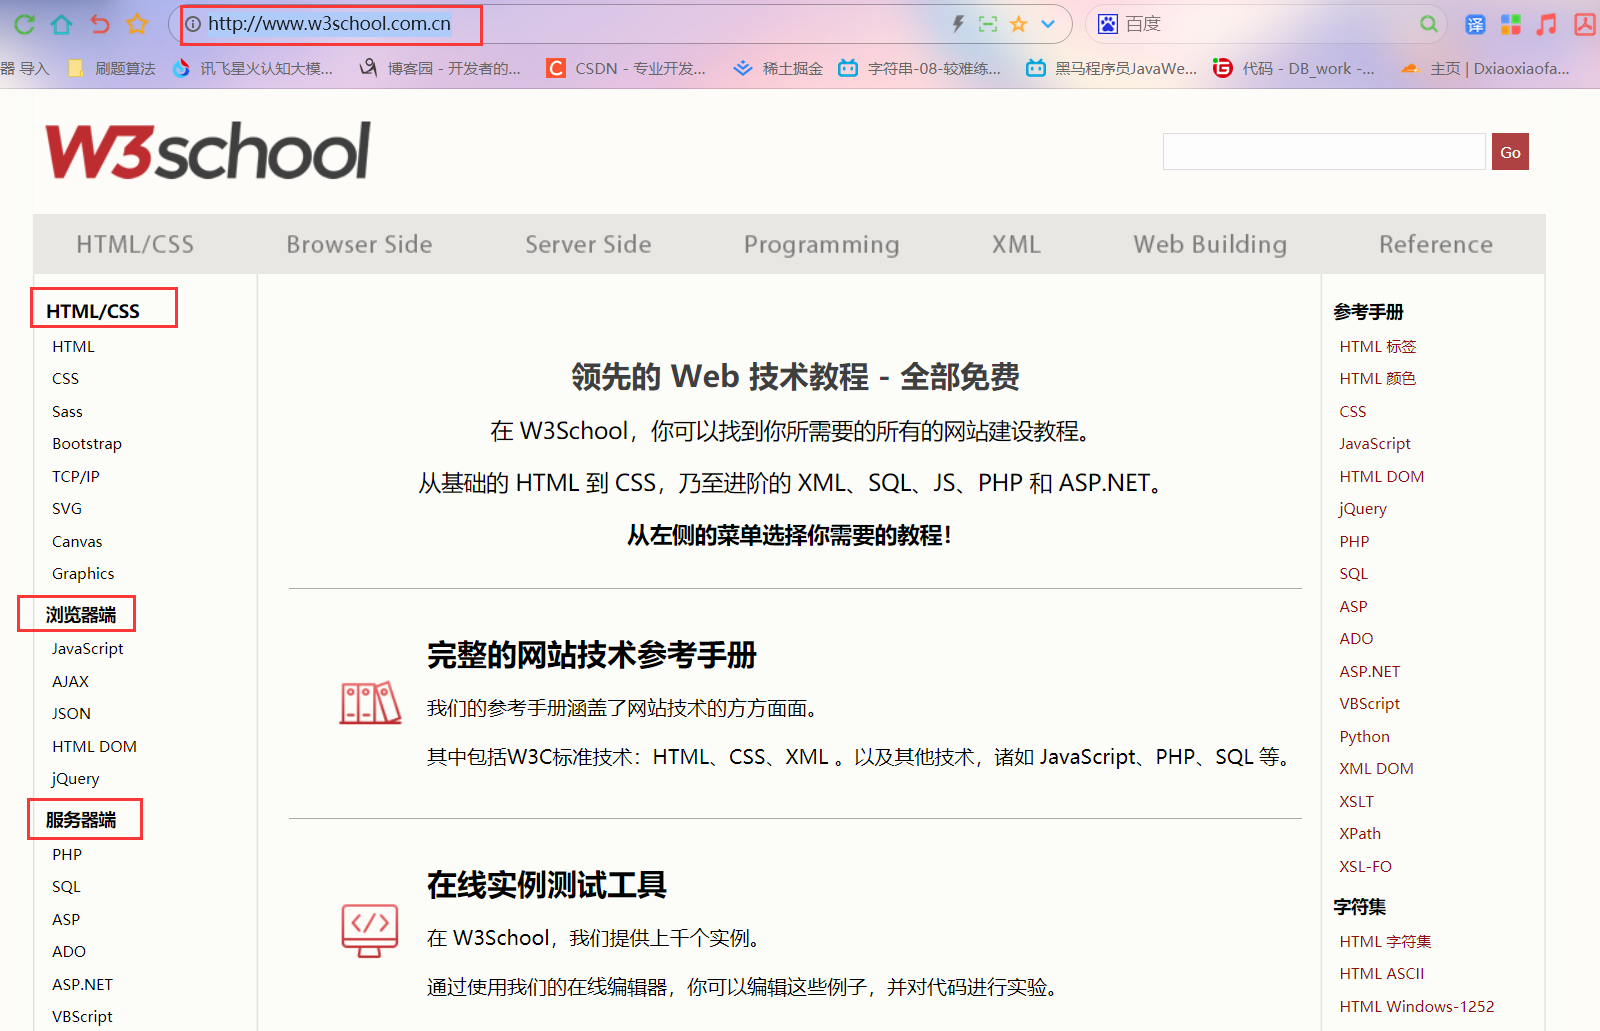Open the XPath reference link
1600x1031 pixels.
click(x=1360, y=834)
